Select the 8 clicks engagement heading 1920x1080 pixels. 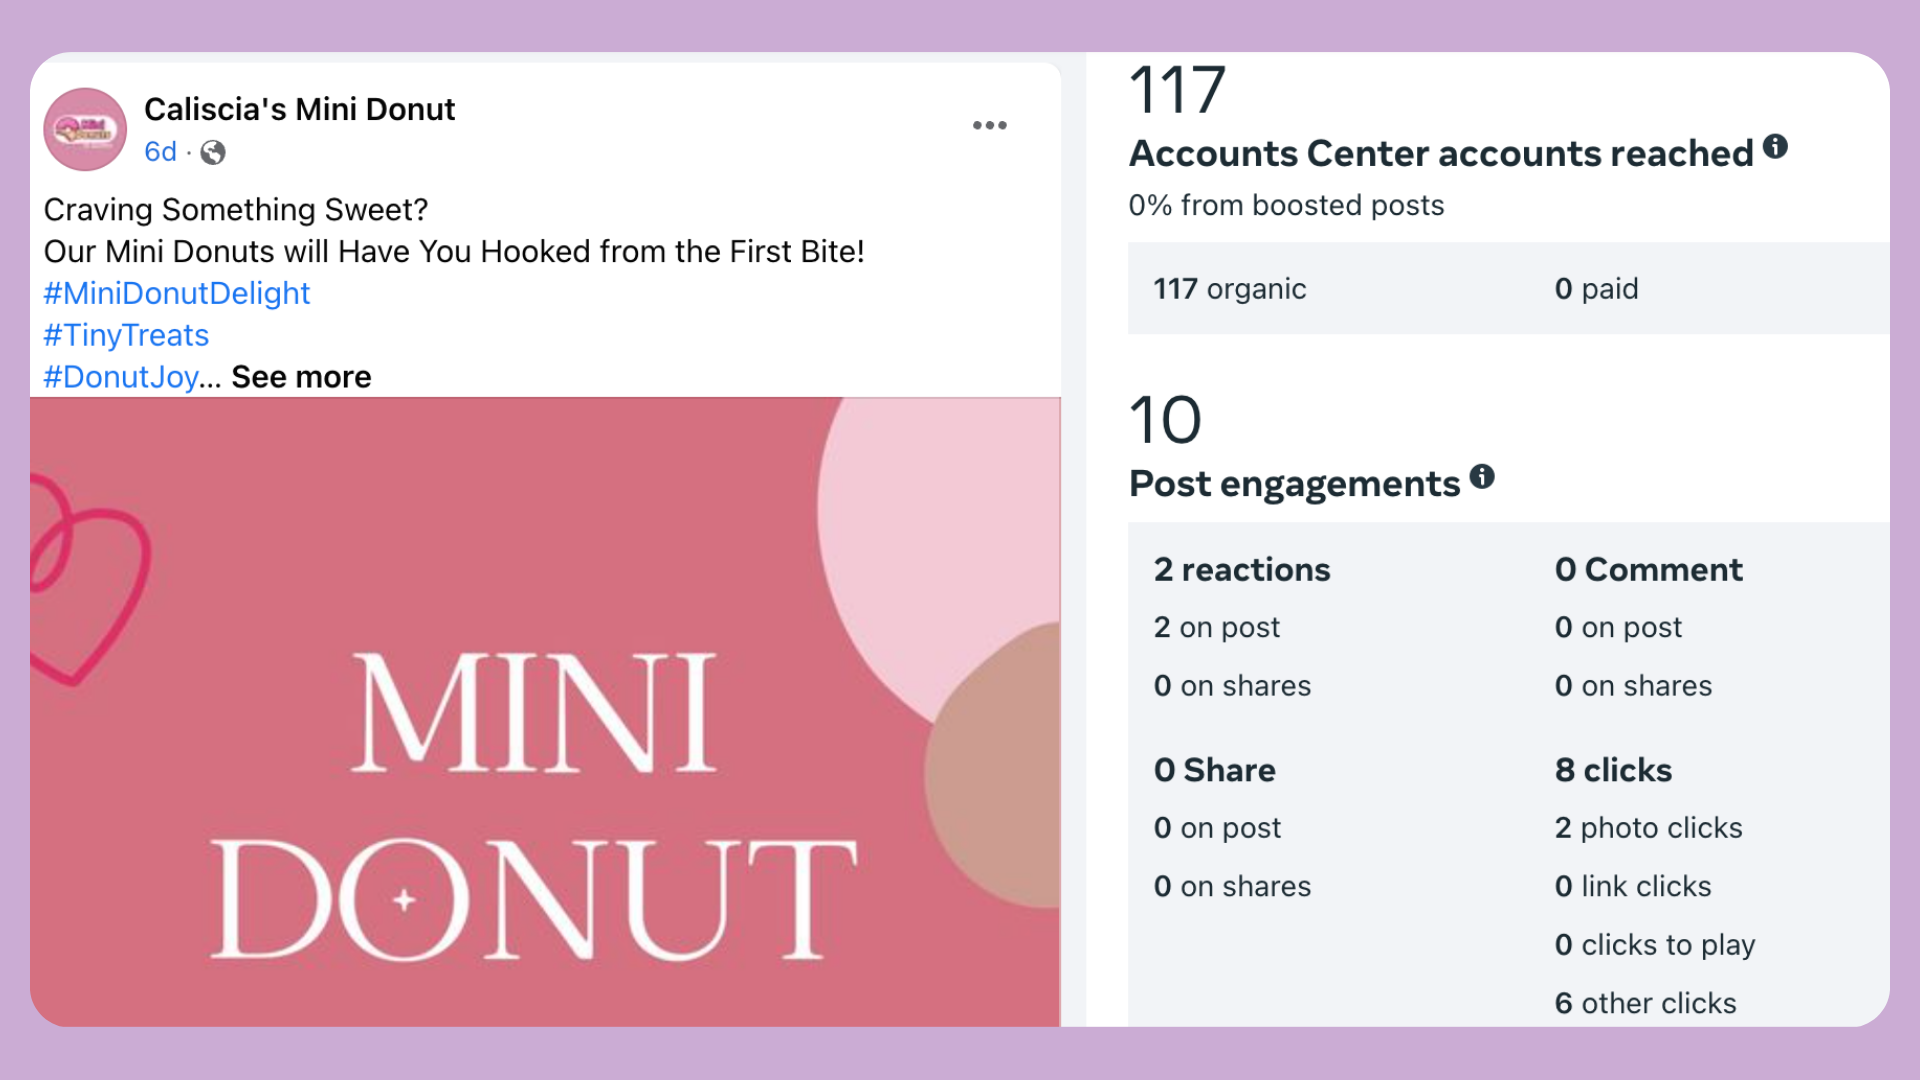coord(1613,770)
